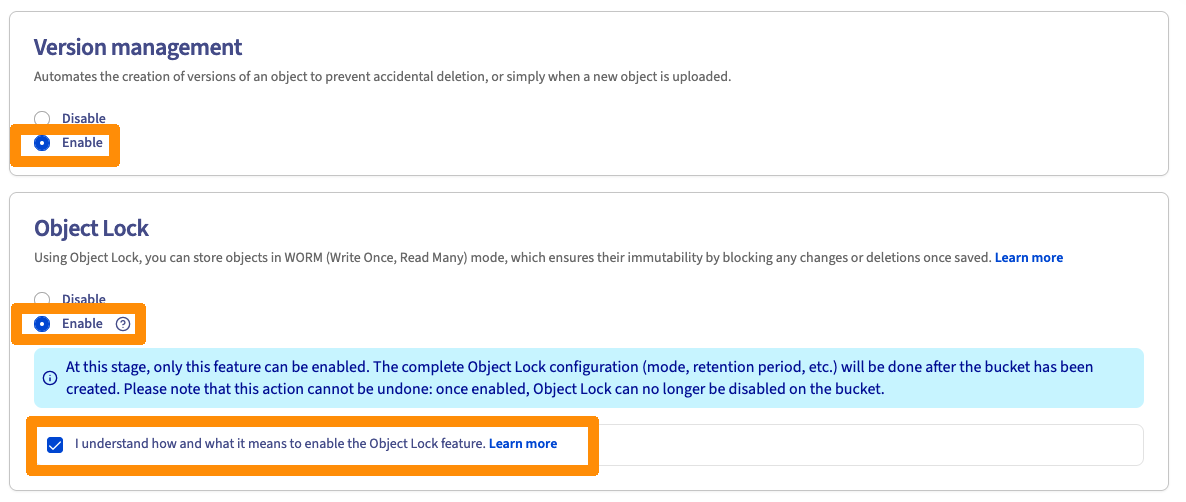Click the Version management description text
Image resolution: width=1186 pixels, height=502 pixels.
382,77
